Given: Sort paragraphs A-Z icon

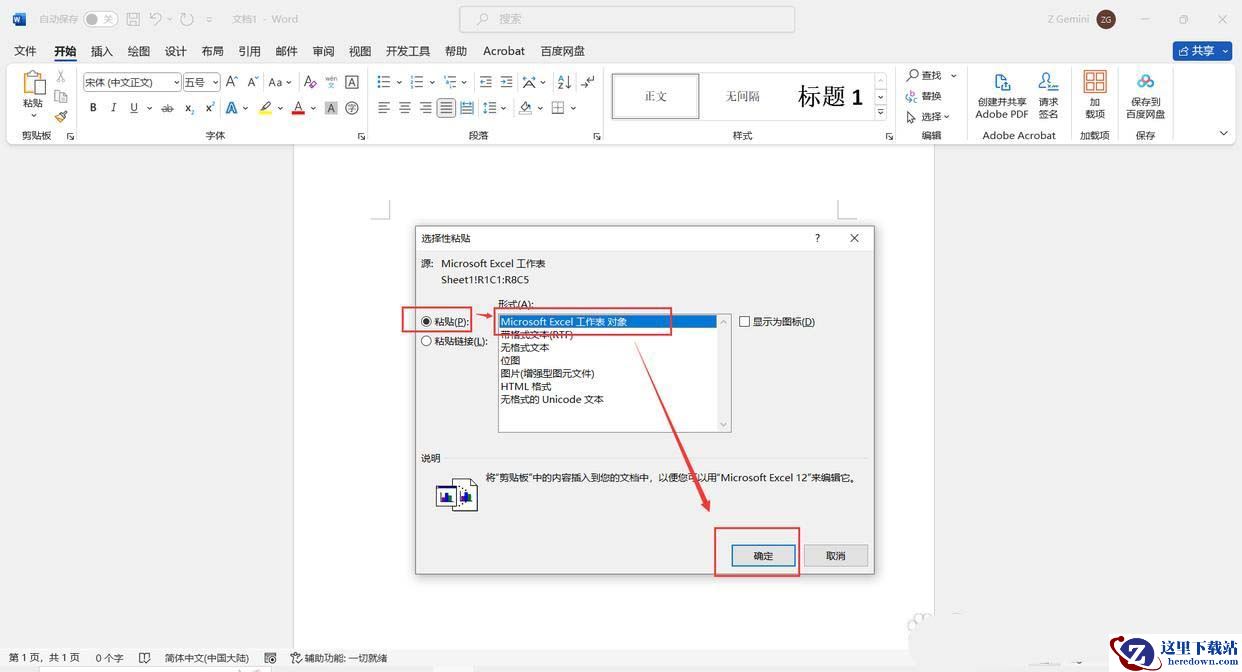Looking at the screenshot, I should click(x=565, y=82).
